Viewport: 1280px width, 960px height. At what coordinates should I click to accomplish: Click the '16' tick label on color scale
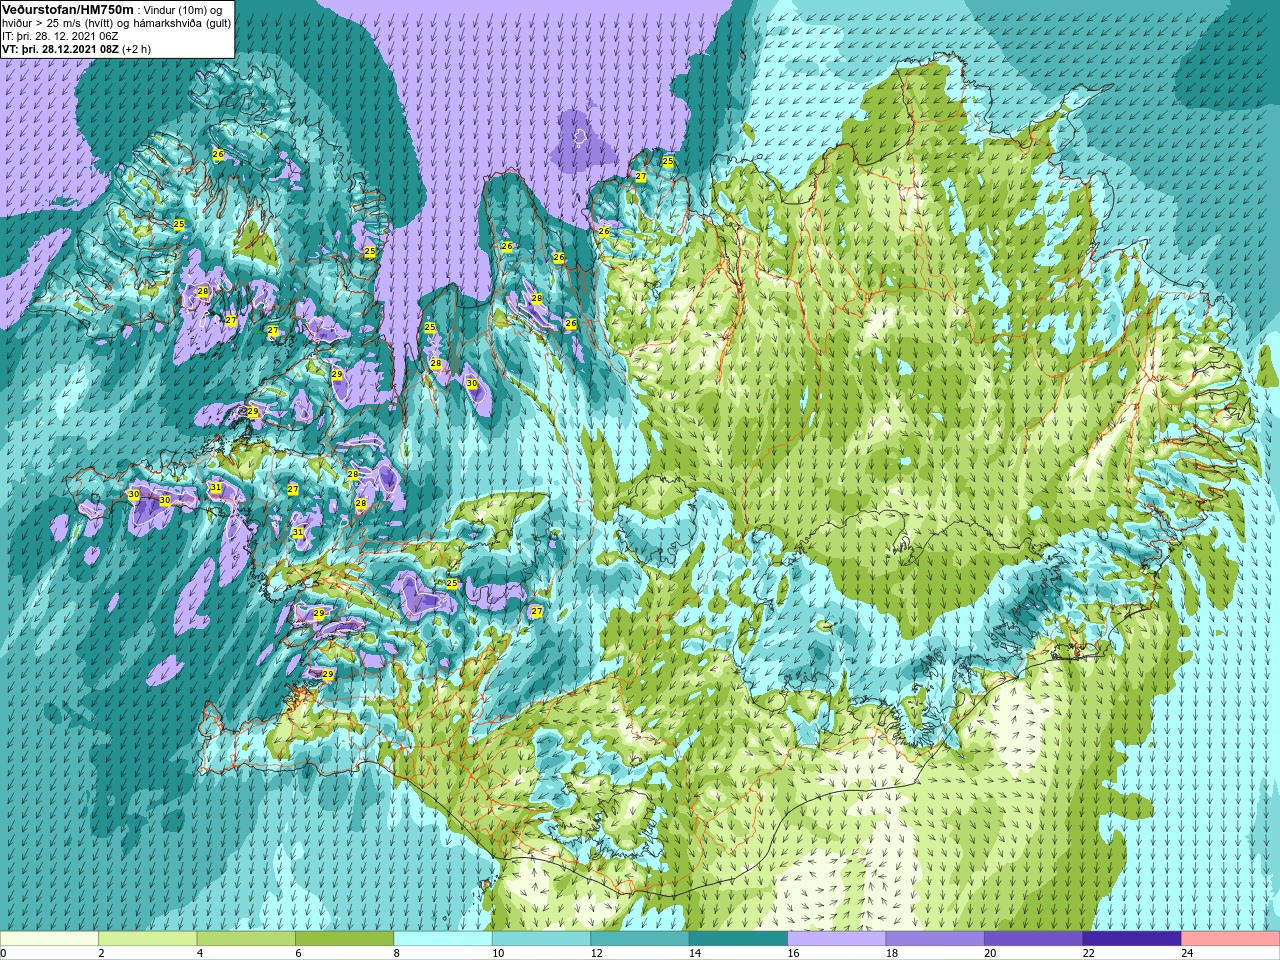pos(793,953)
